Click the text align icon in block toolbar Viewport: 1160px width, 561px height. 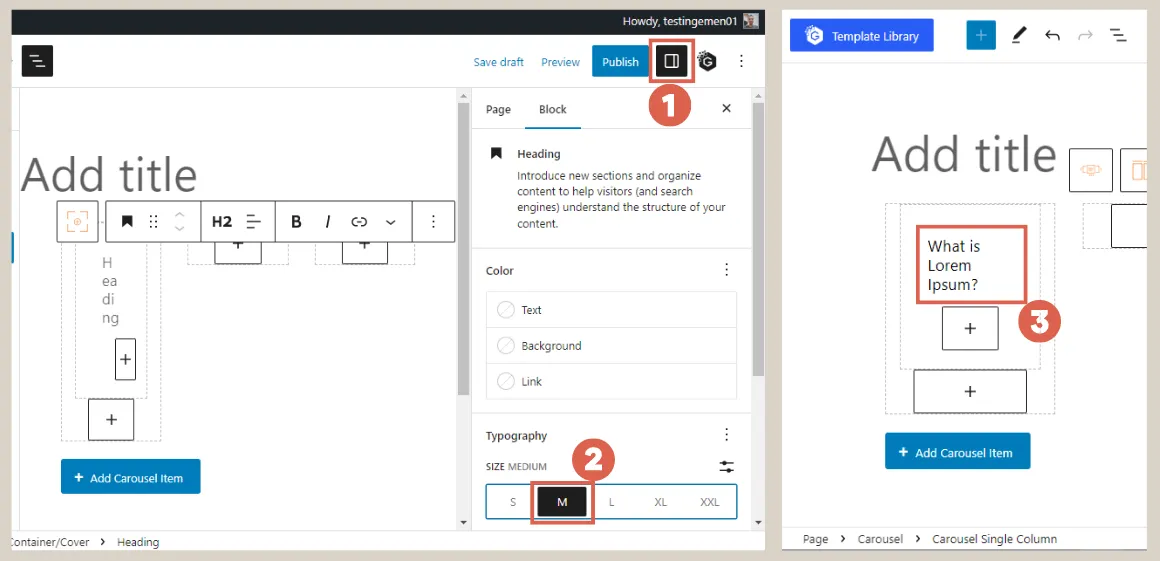254,222
